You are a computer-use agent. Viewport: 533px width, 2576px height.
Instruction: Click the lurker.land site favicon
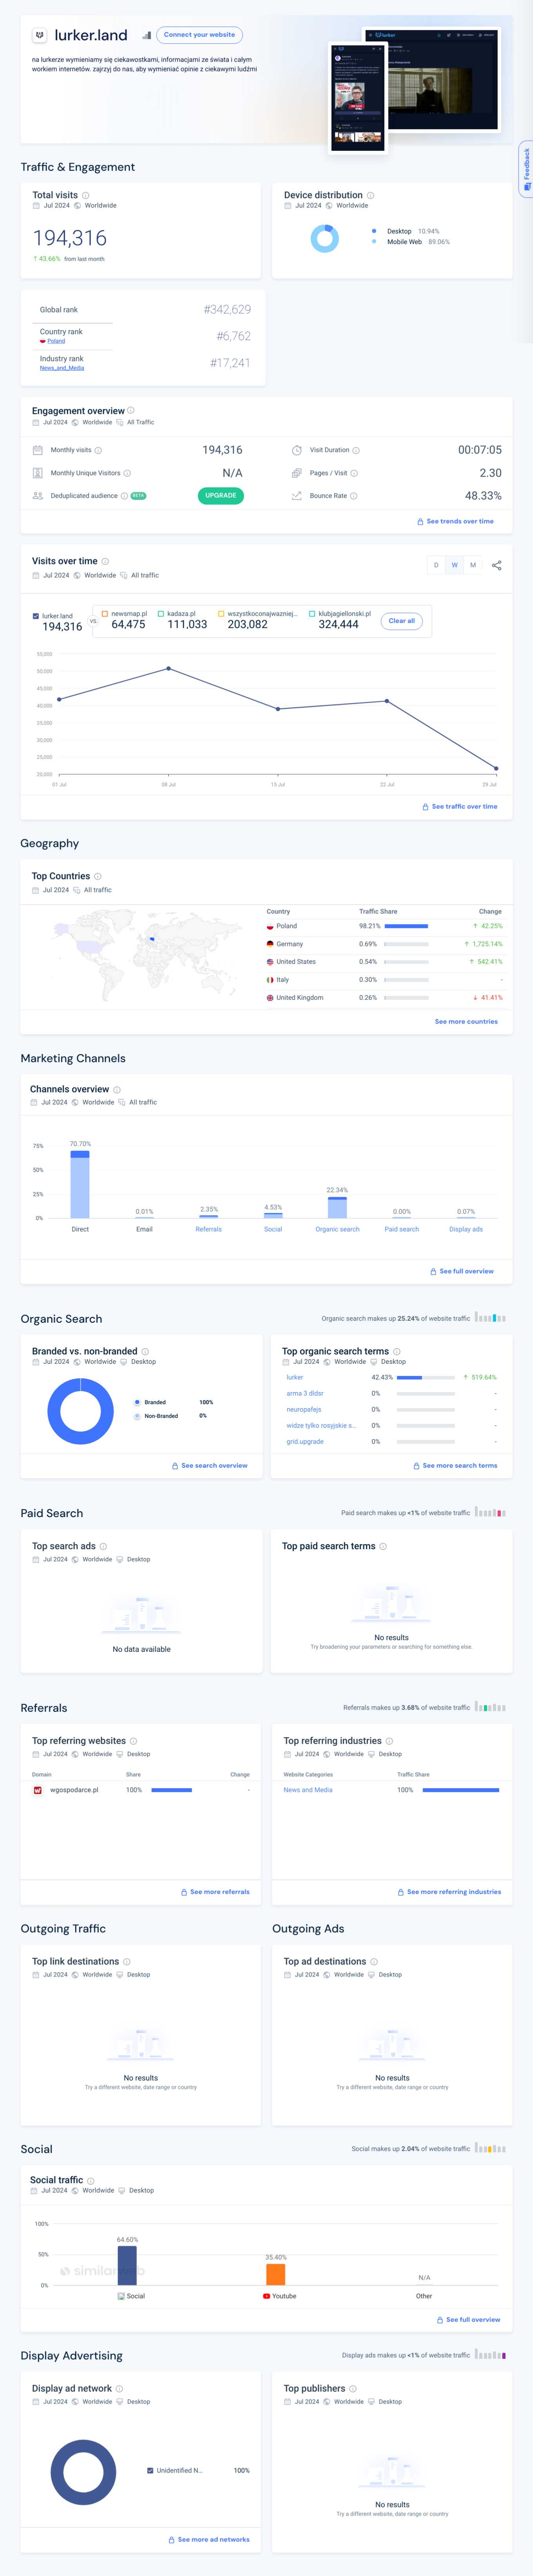point(40,35)
